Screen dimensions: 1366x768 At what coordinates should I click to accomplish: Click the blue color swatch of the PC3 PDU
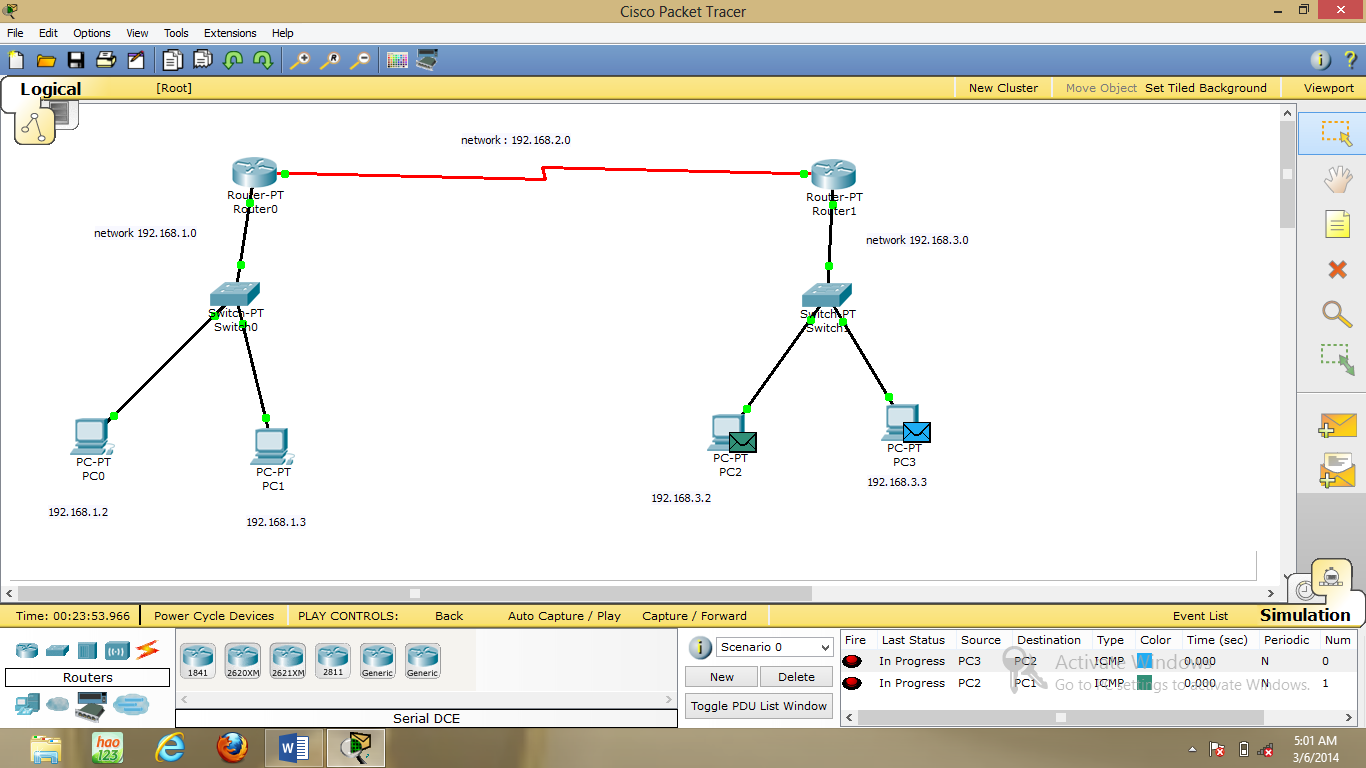pyautogui.click(x=1145, y=661)
